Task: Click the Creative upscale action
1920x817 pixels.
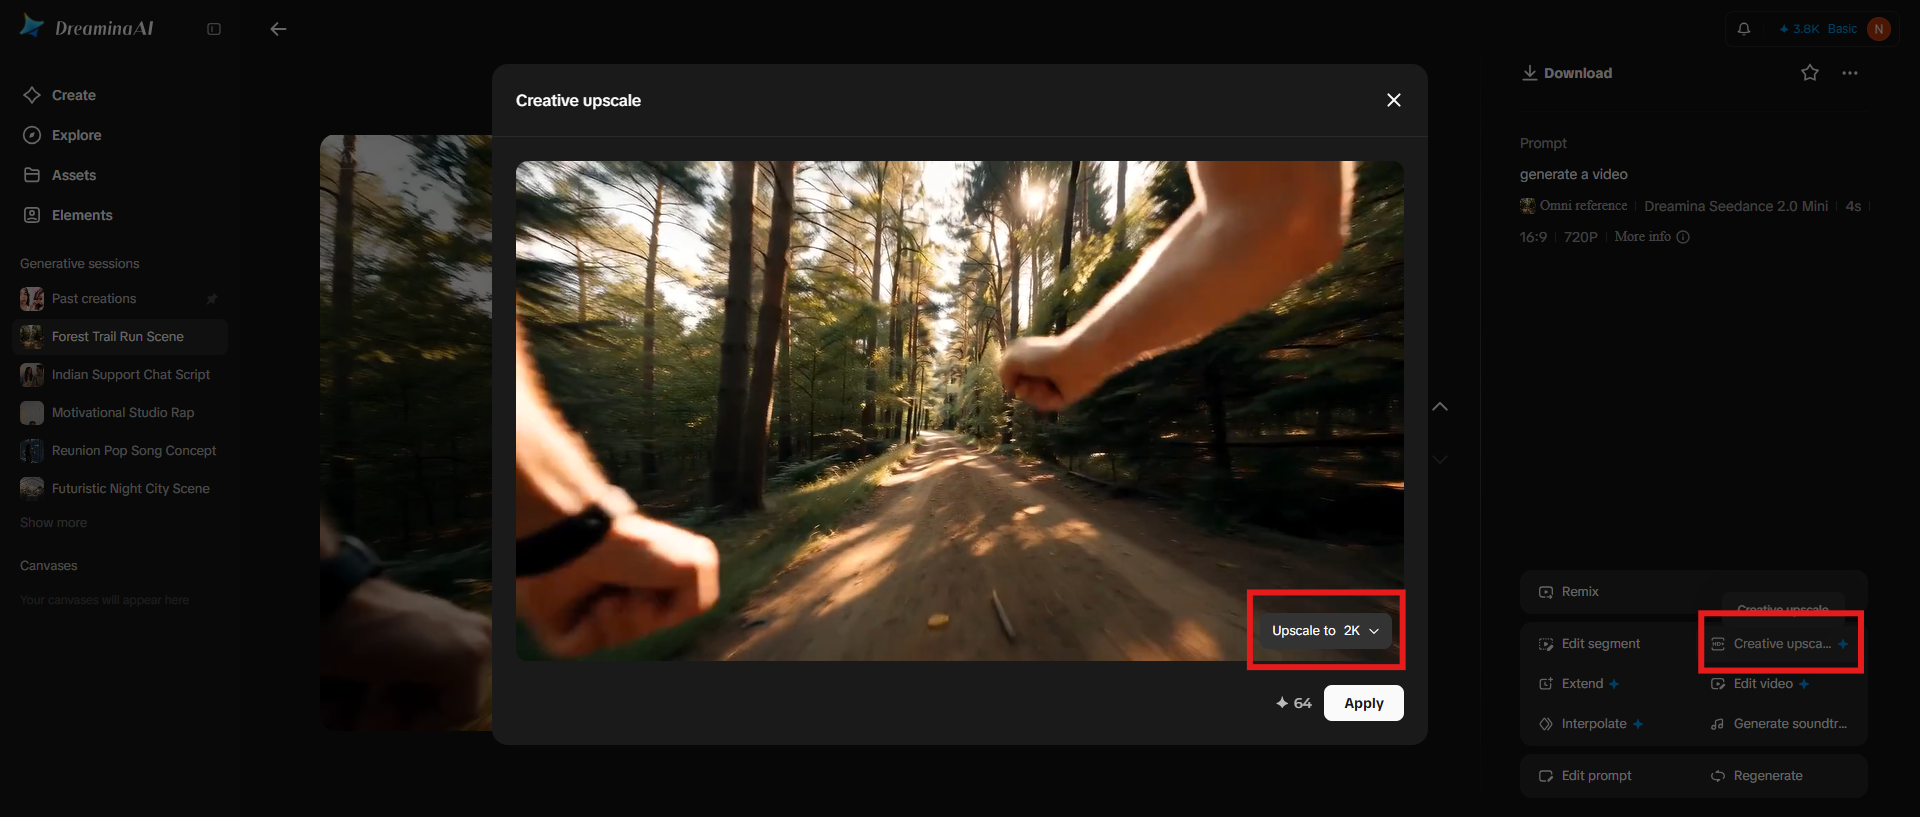Action: (x=1781, y=644)
